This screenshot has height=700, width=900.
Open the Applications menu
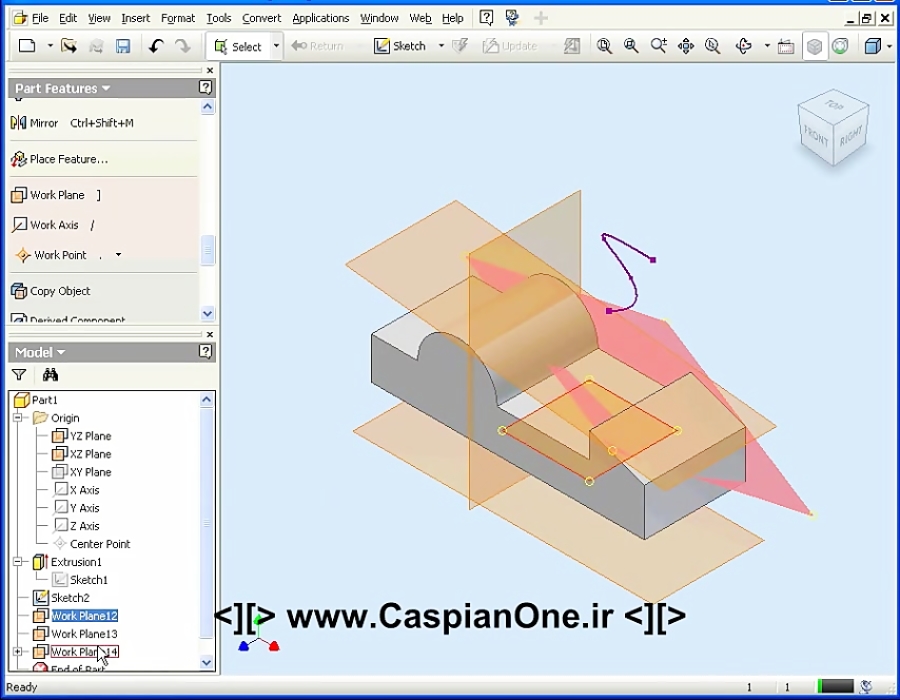click(320, 17)
